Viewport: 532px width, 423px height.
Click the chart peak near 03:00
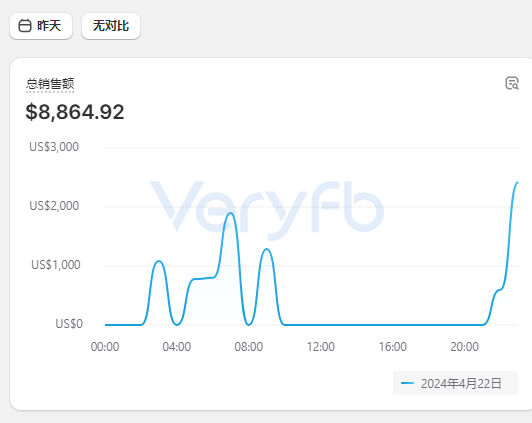click(x=158, y=261)
